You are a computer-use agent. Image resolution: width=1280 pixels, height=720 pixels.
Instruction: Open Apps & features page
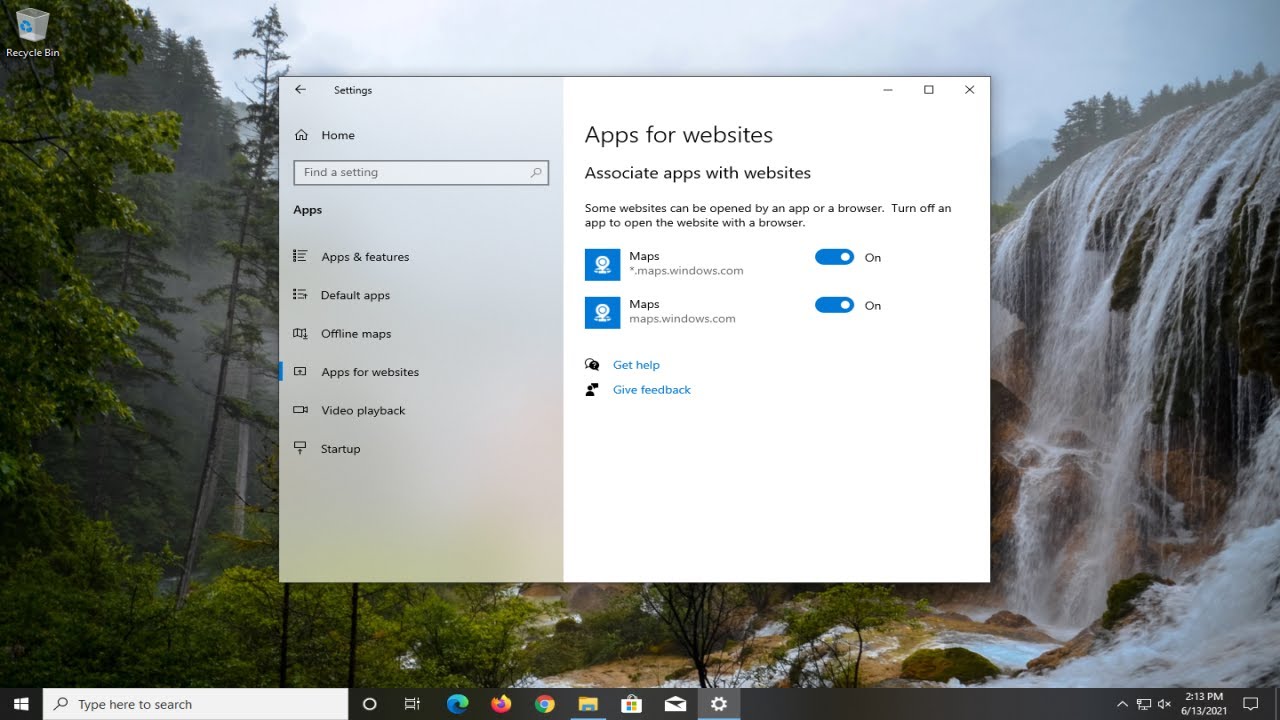tap(365, 257)
